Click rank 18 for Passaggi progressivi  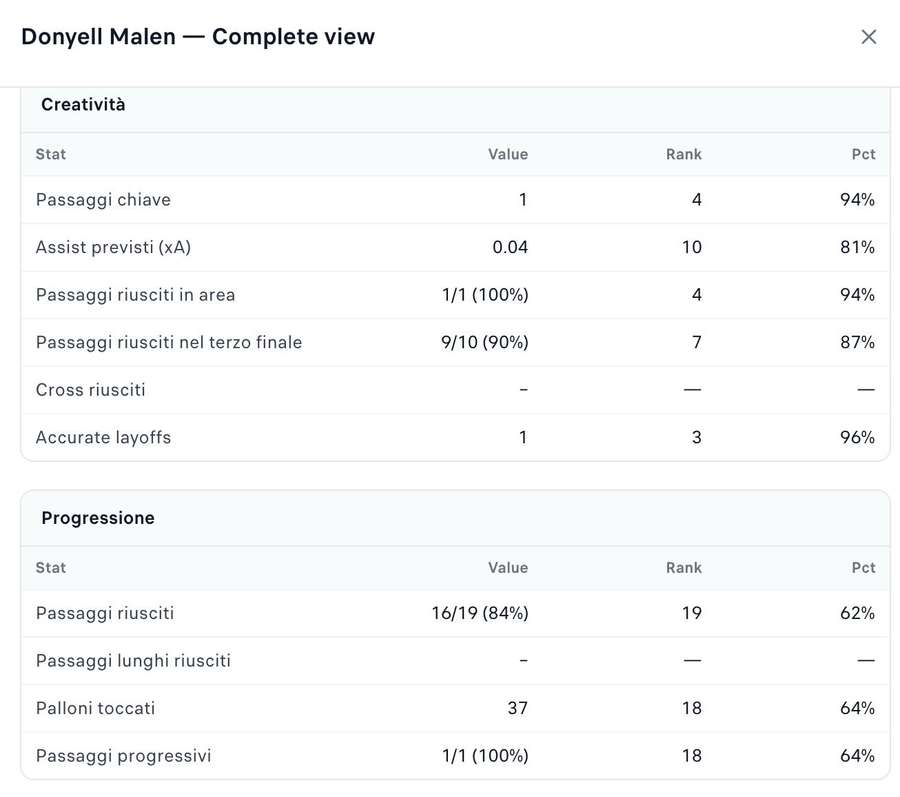tap(692, 756)
